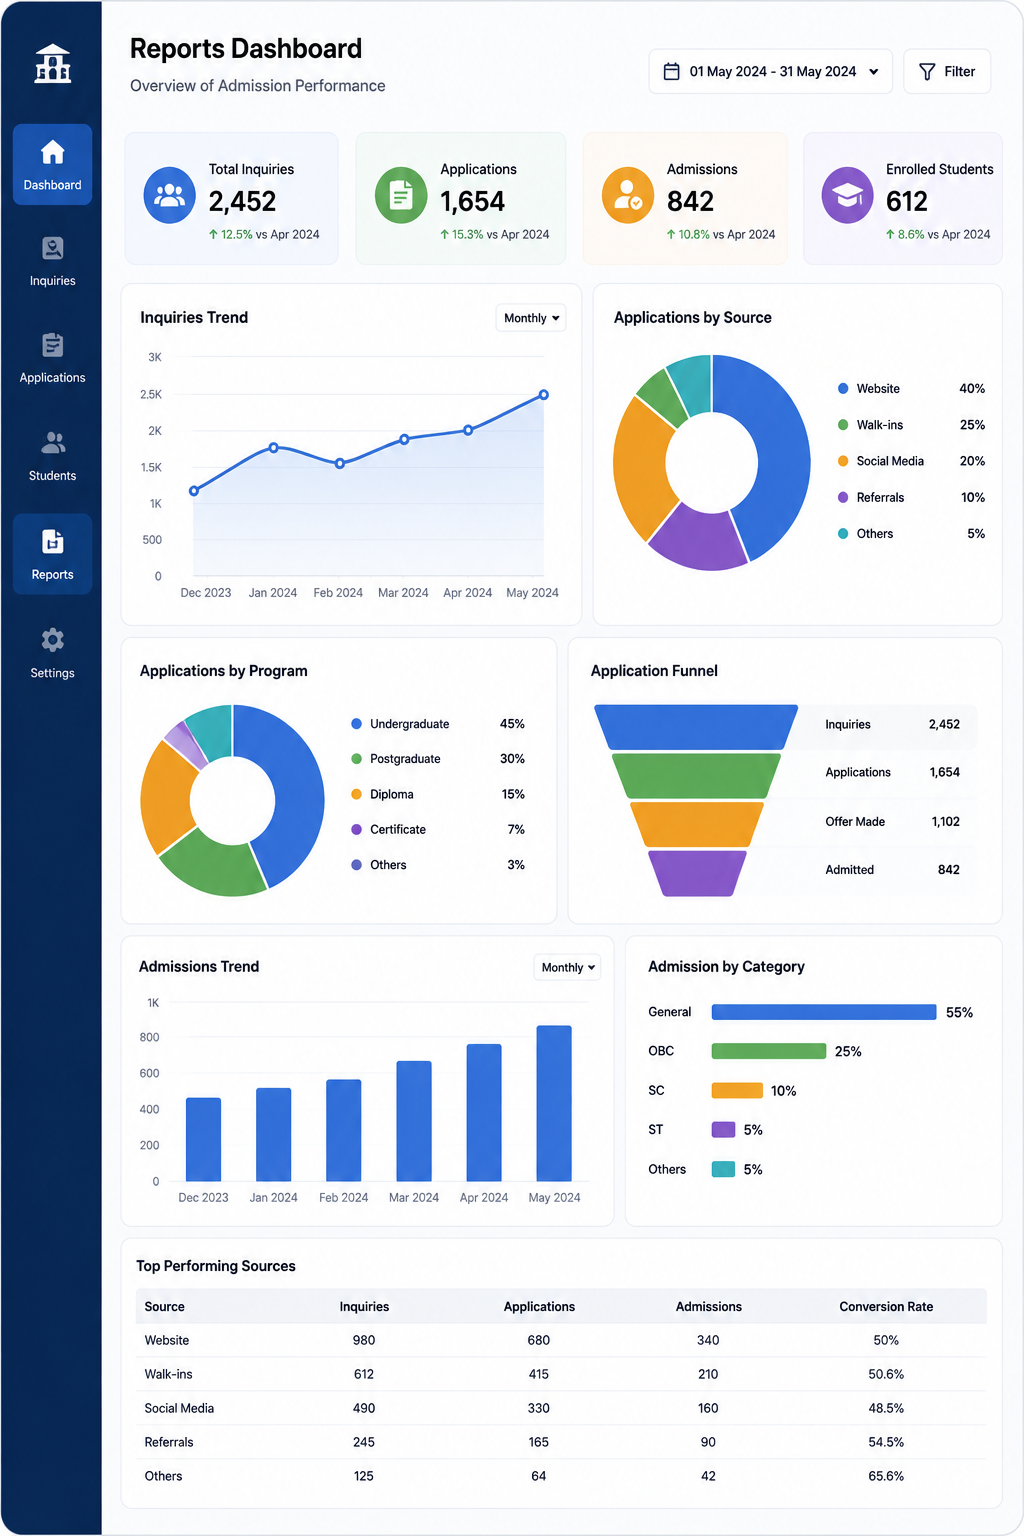Viewport: 1024px width, 1536px height.
Task: Click the Jan 2024 point on Inquiries Trend
Action: [274, 447]
